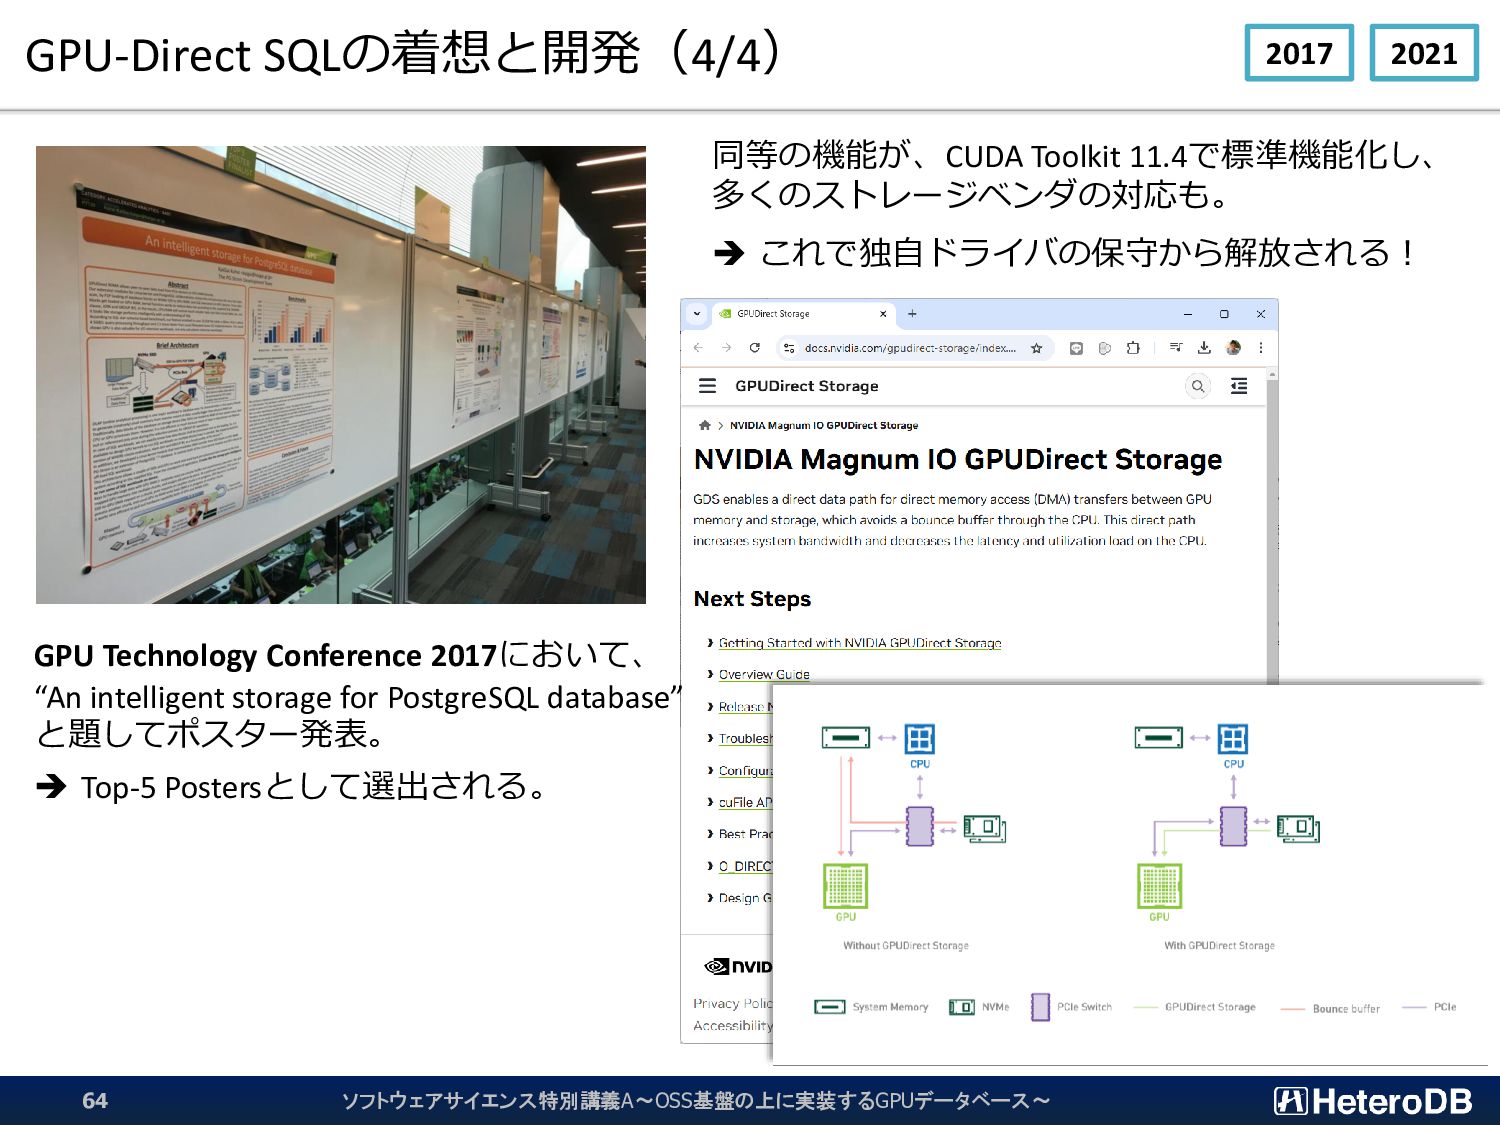
Task: Click NVIDIA Magnum IO GPUDirect Storage breadcrumb
Action: (824, 425)
